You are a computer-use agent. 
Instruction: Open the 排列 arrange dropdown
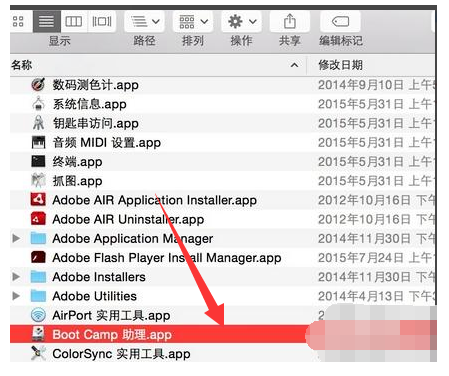coord(193,22)
